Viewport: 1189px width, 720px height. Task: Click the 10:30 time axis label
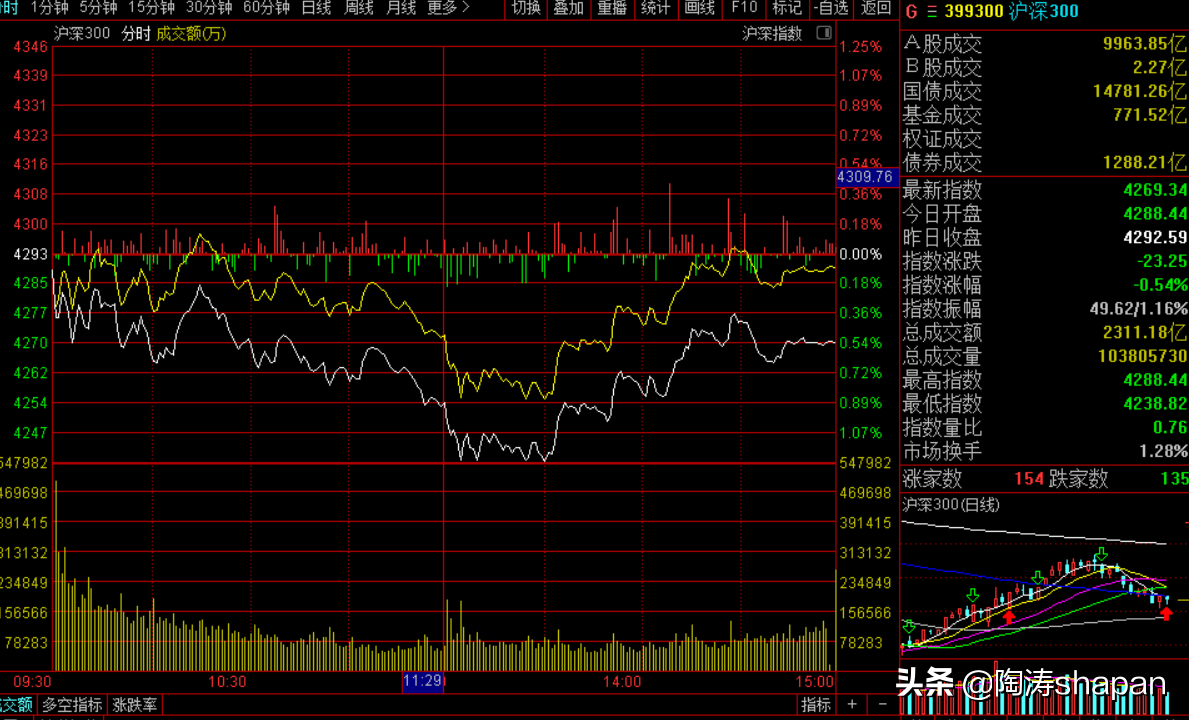tap(227, 682)
